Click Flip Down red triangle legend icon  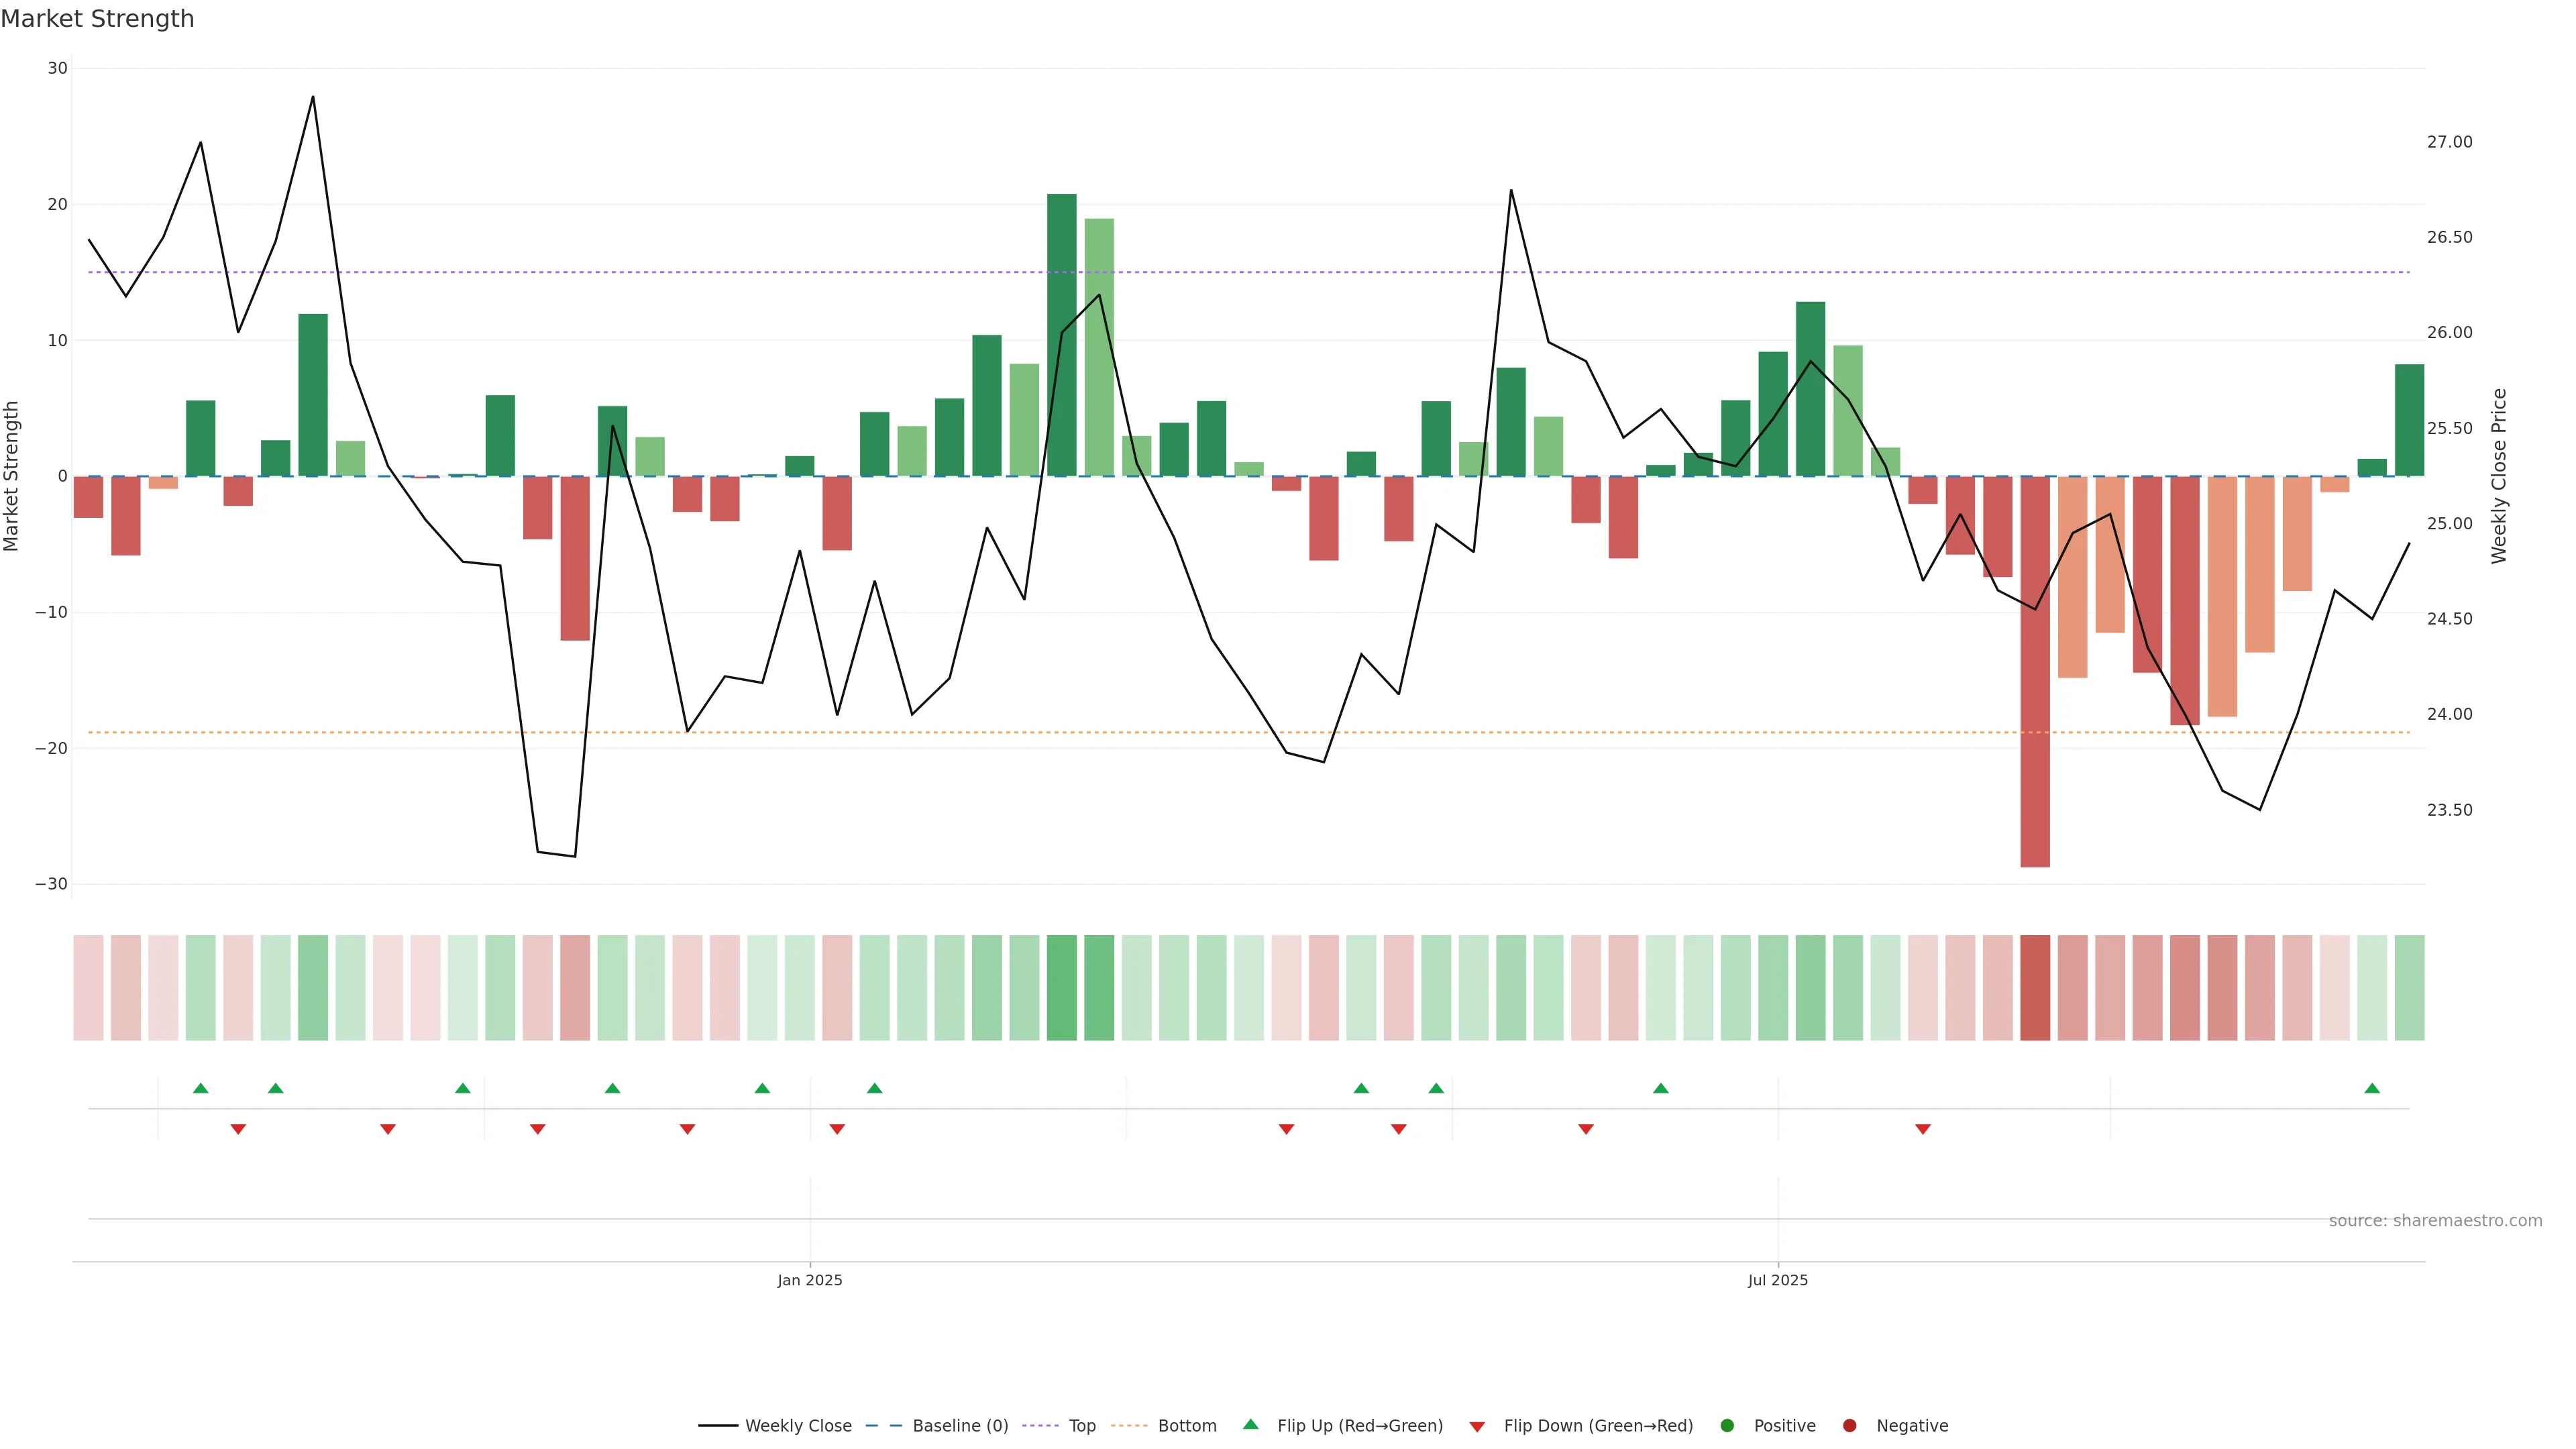[x=1477, y=1427]
